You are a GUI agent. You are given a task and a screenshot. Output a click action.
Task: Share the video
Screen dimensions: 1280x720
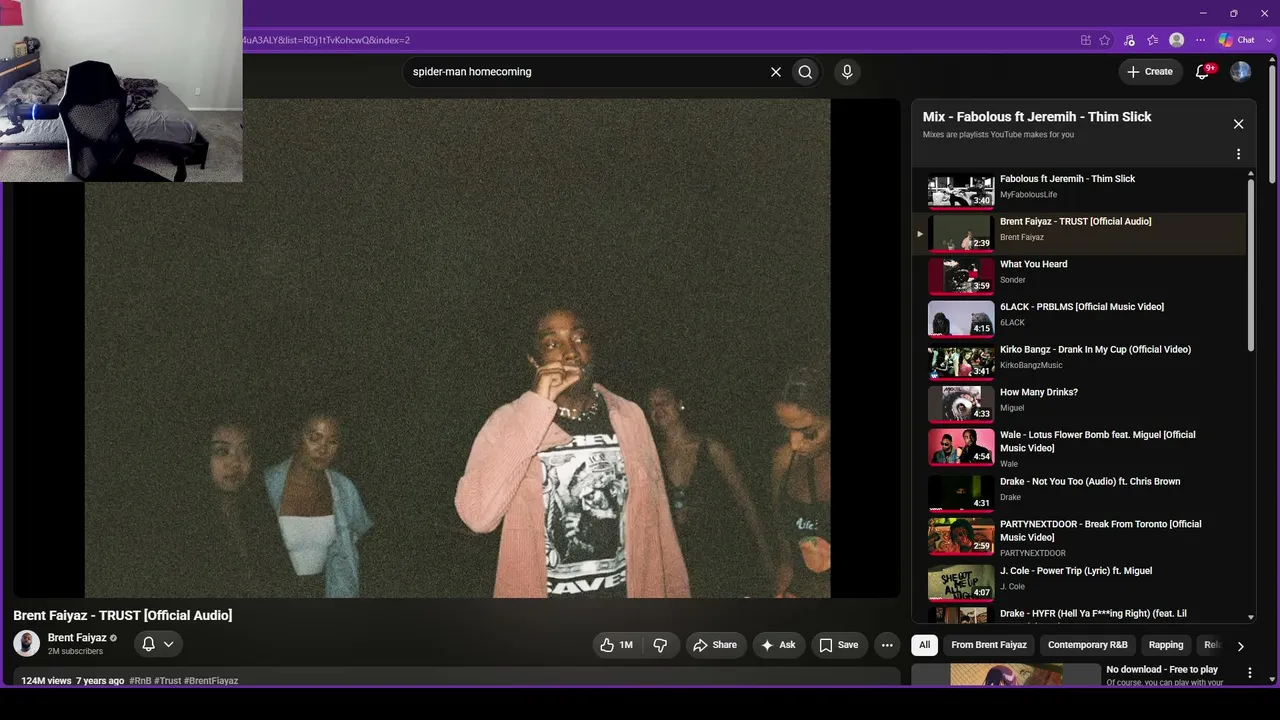pos(715,645)
